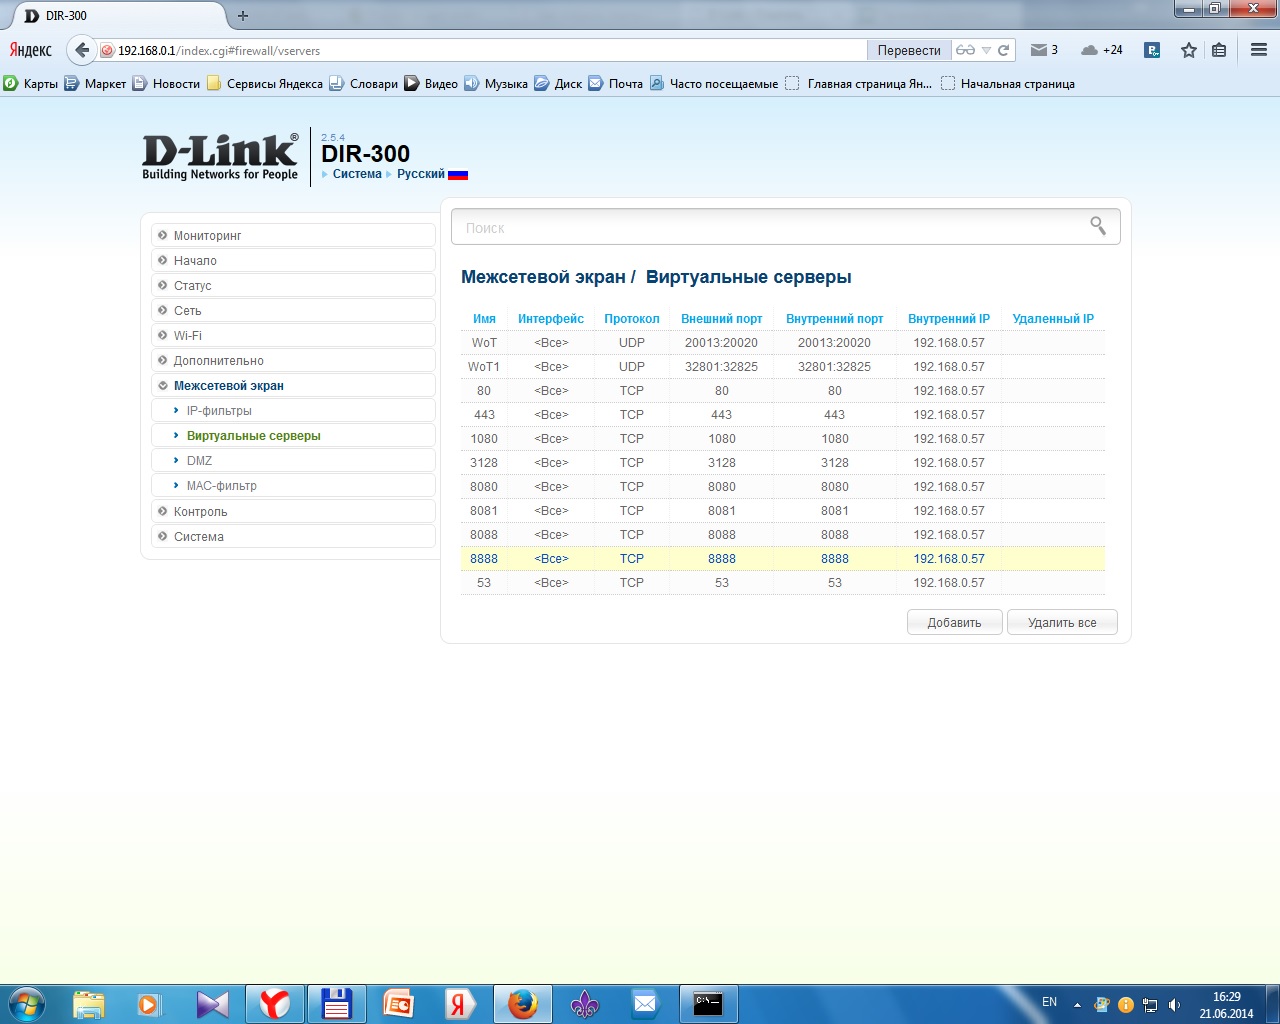Viewport: 1280px width, 1024px height.
Task: Open the DMZ sidebar item
Action: click(x=199, y=461)
